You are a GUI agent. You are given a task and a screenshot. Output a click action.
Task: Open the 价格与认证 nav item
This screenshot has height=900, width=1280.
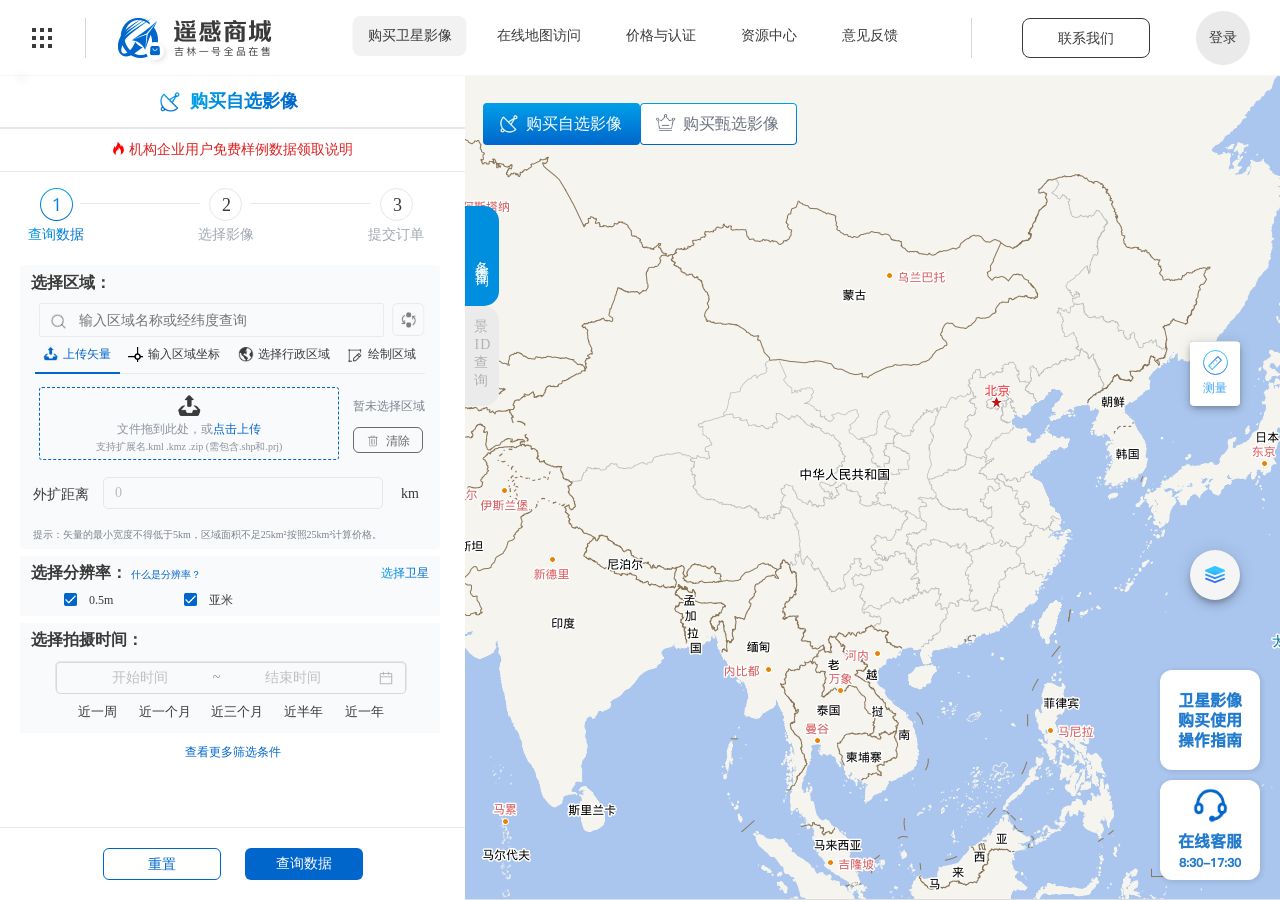tap(661, 36)
